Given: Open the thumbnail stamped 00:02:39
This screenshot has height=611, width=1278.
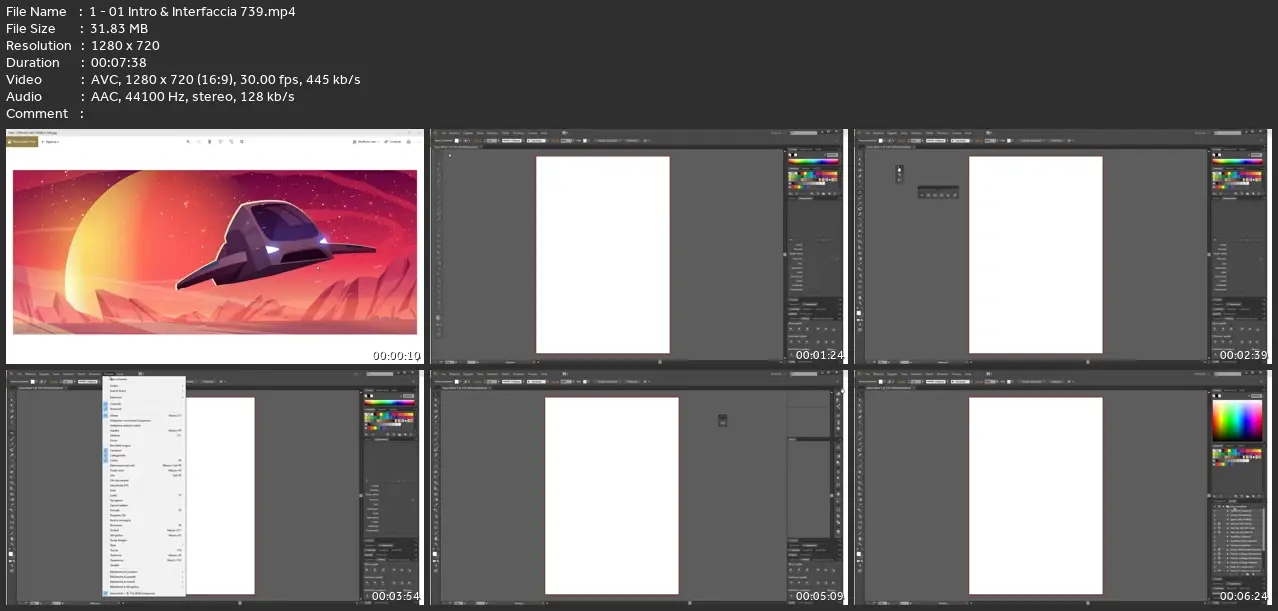Looking at the screenshot, I should (1062, 246).
